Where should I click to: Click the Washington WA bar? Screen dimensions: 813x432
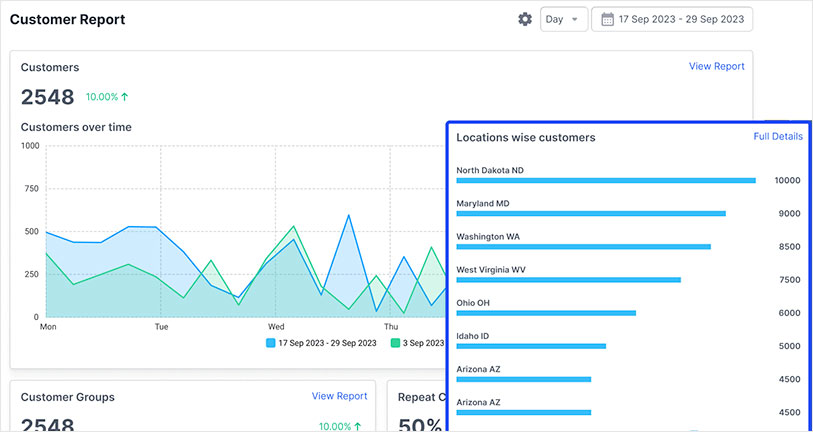(583, 247)
